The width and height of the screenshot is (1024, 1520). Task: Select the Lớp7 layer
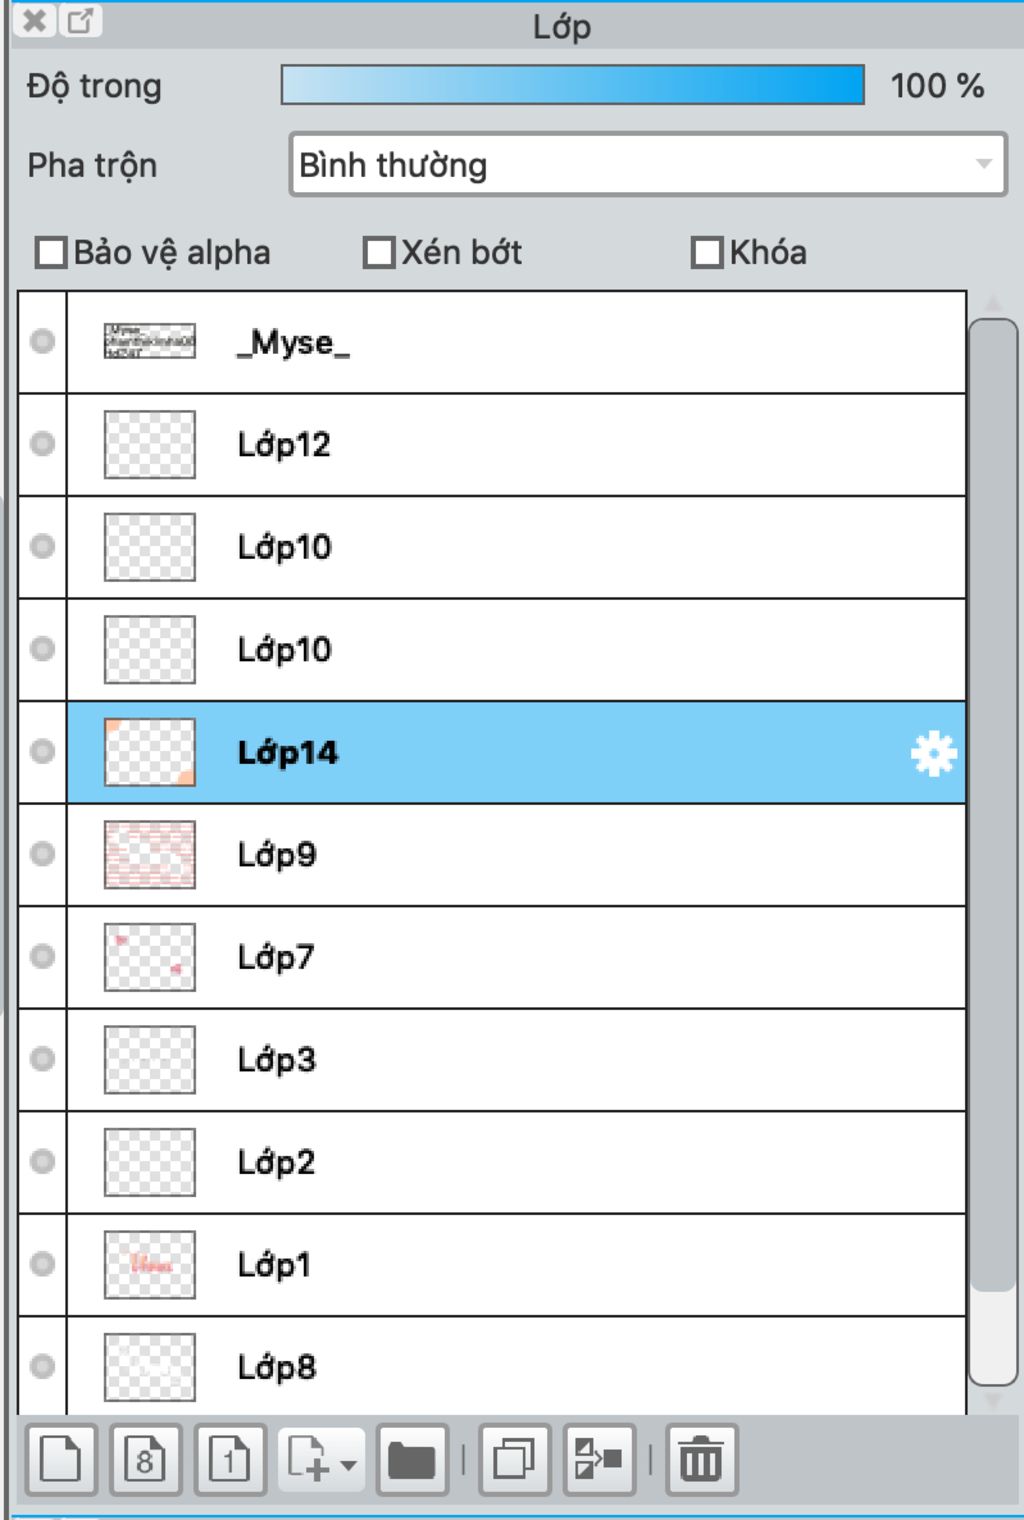point(516,957)
